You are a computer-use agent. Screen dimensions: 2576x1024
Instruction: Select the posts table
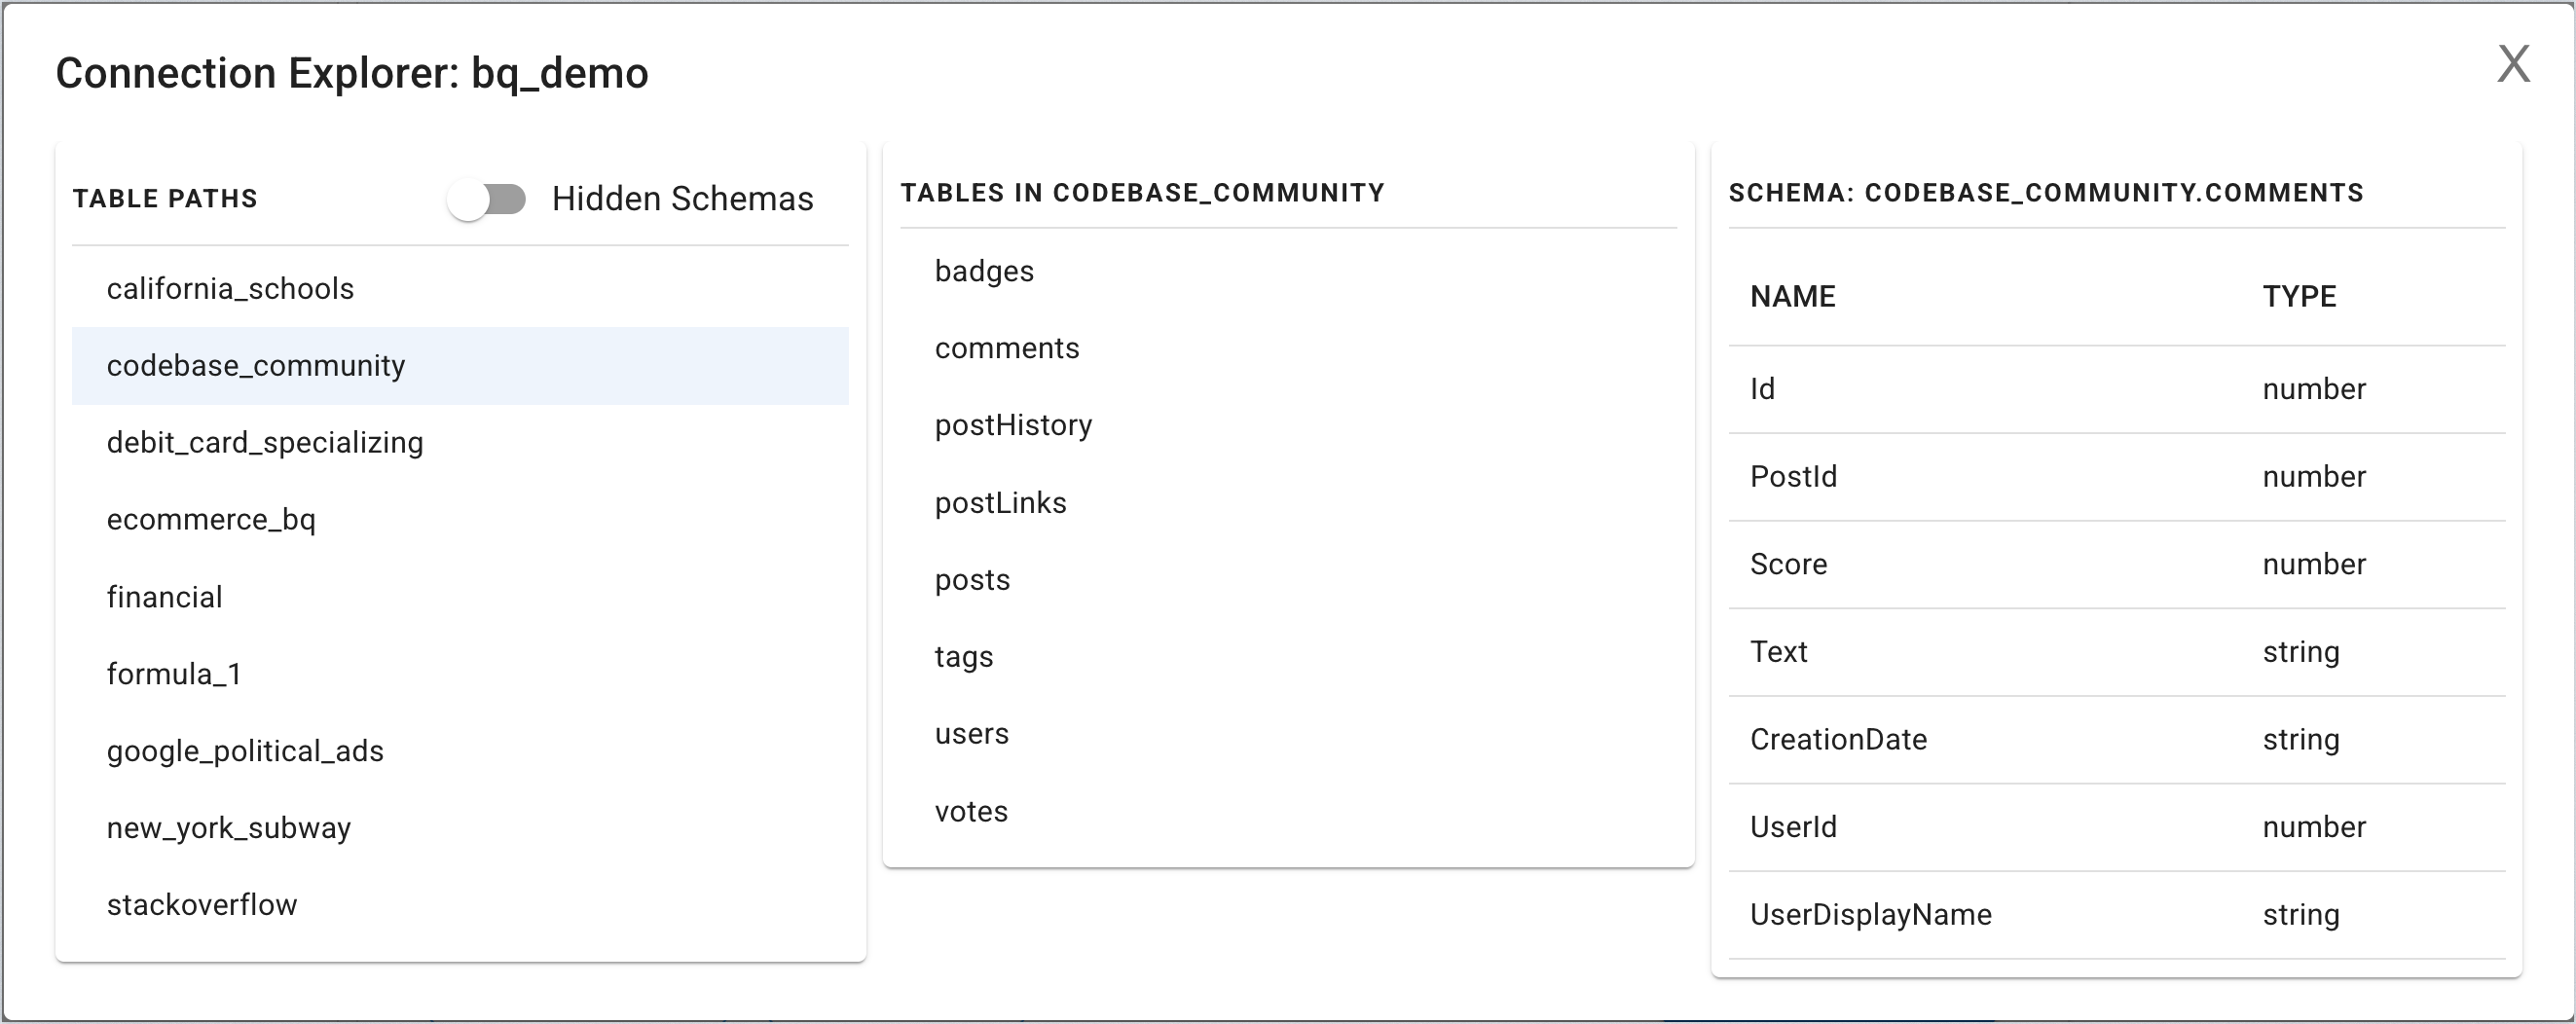pos(972,580)
